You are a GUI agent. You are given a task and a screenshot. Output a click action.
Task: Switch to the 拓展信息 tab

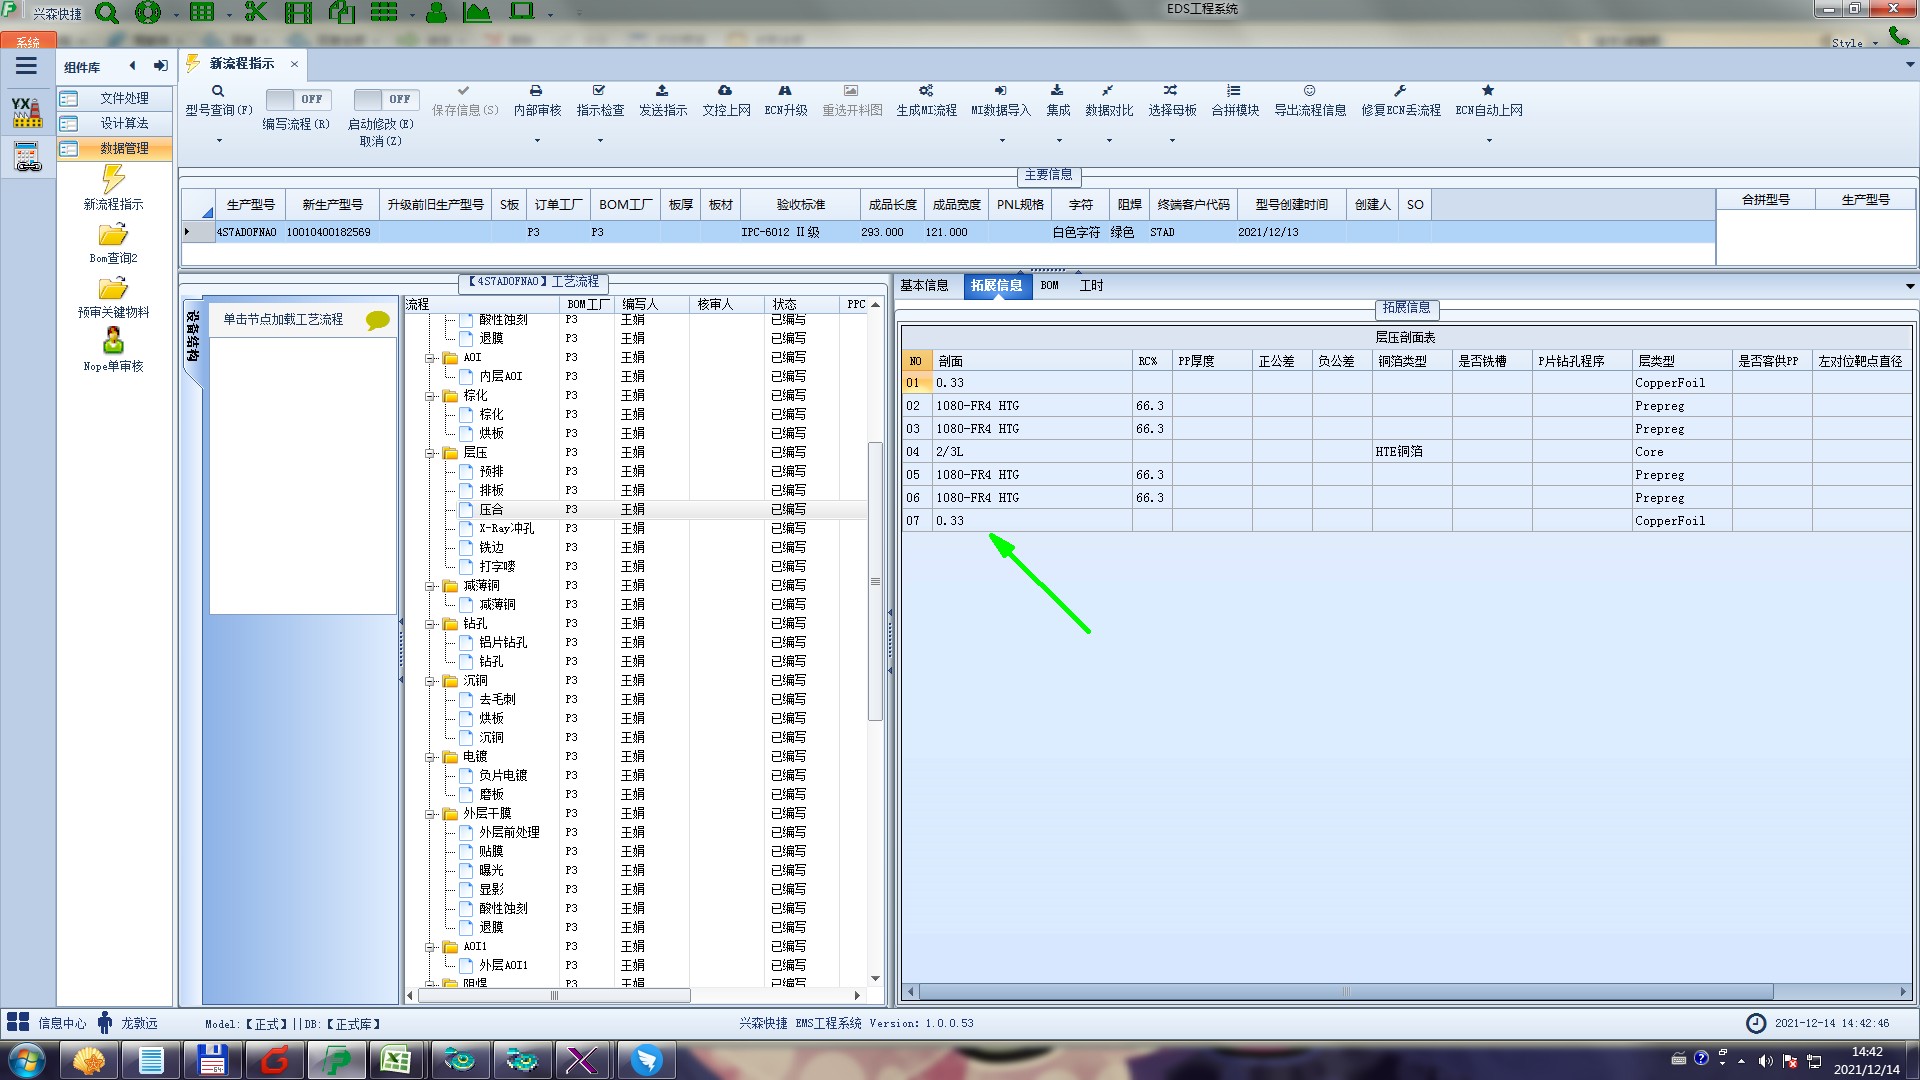[x=996, y=286]
